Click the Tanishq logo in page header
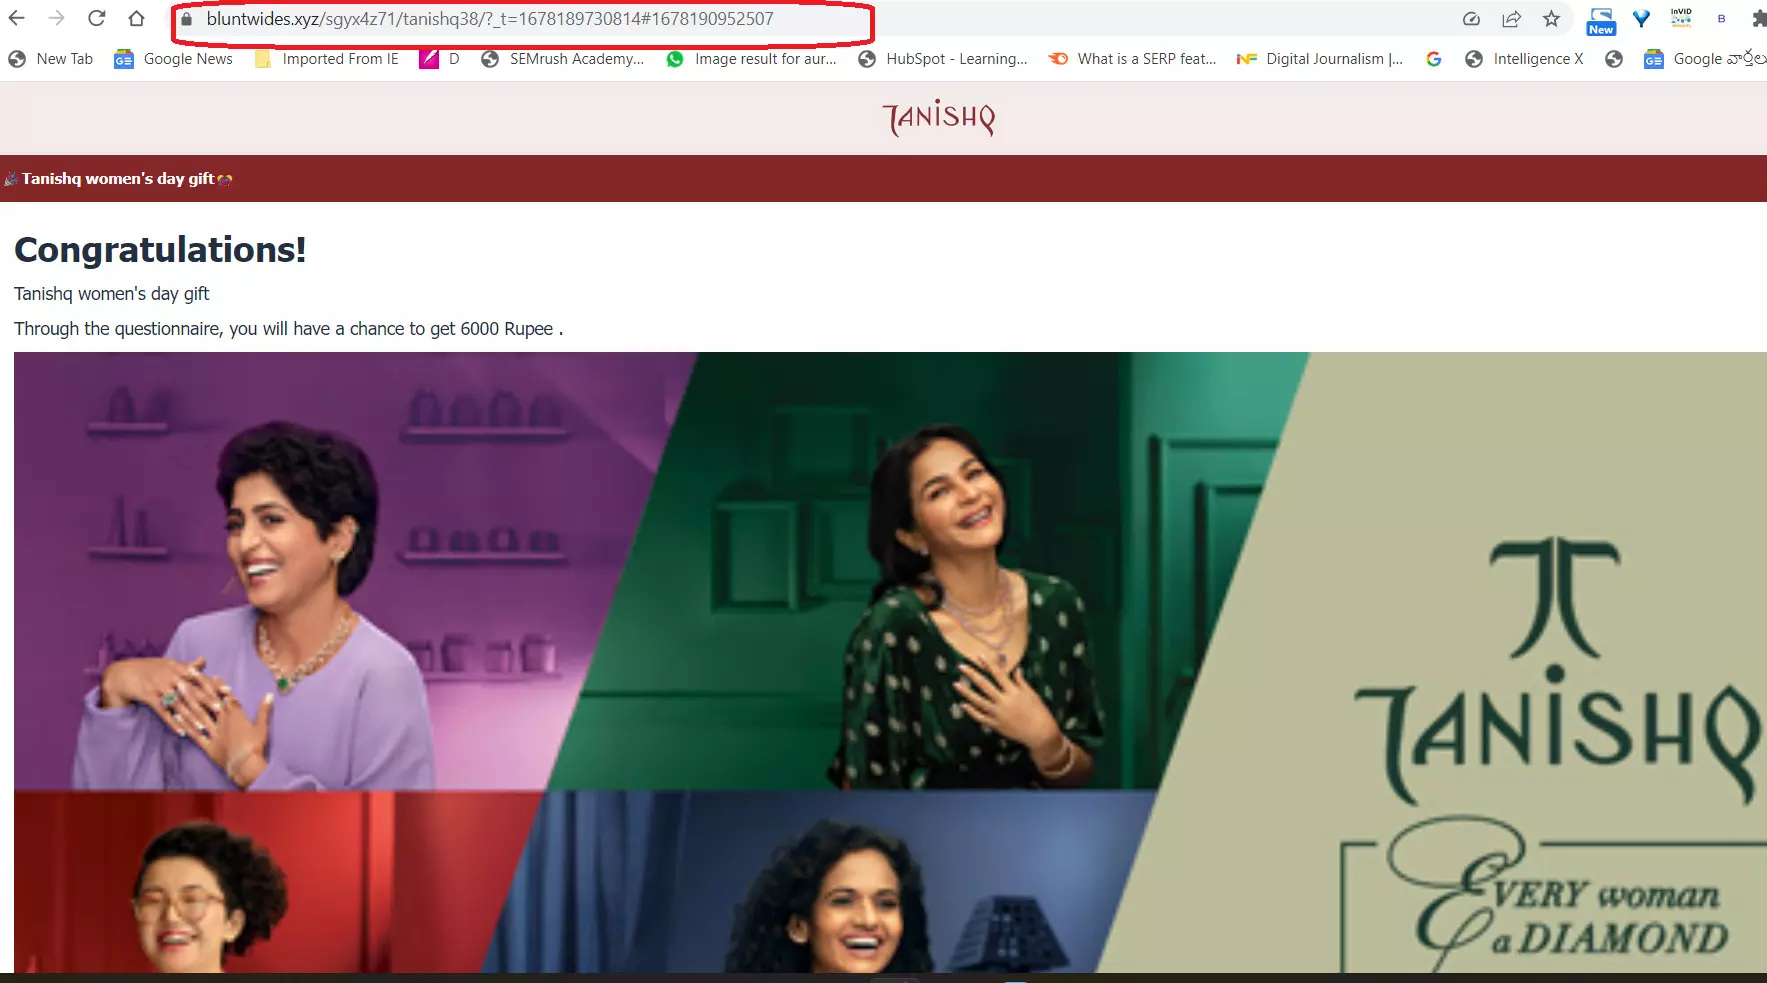 point(938,118)
